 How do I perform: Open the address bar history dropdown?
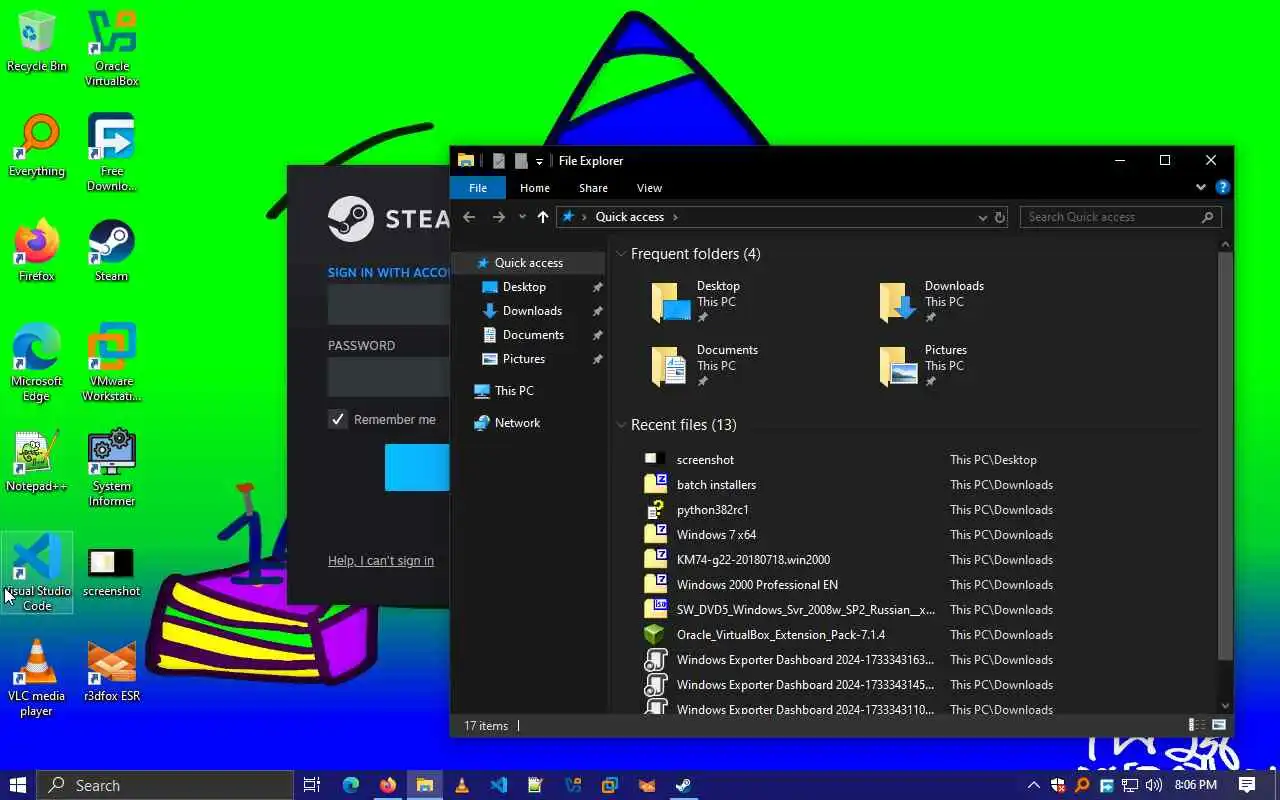(x=982, y=217)
